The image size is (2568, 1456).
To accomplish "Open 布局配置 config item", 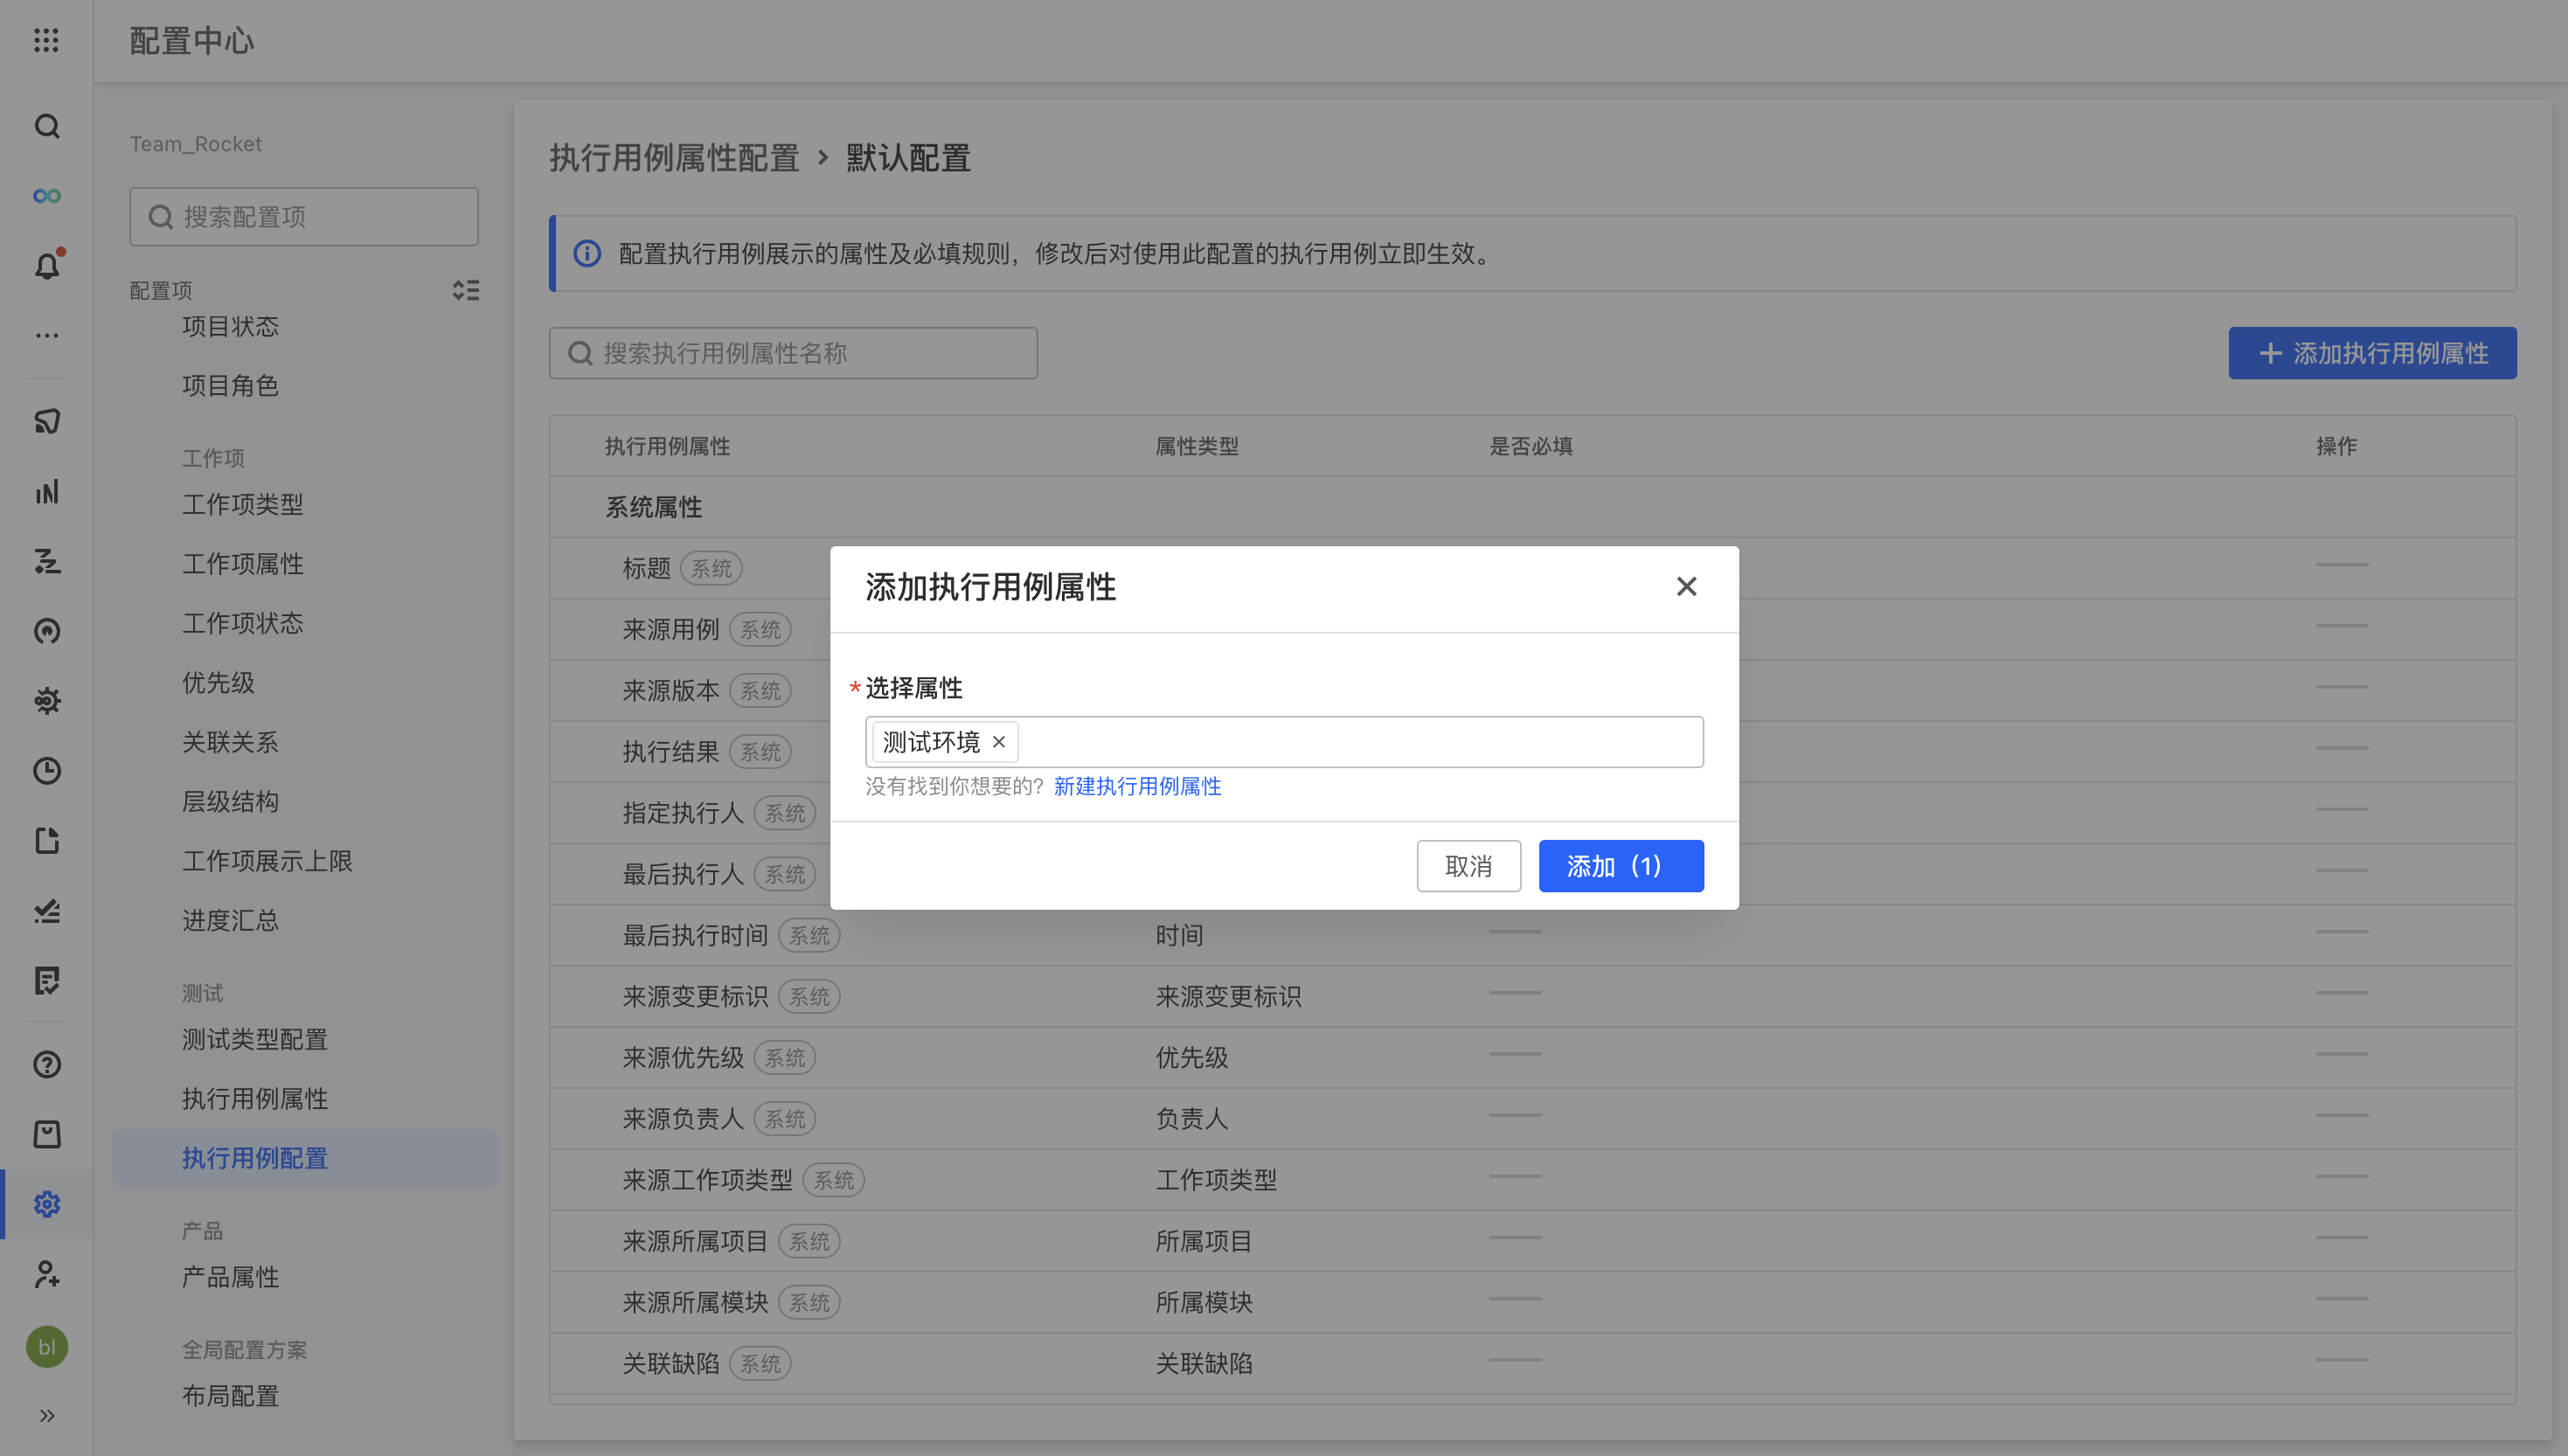I will tap(230, 1396).
